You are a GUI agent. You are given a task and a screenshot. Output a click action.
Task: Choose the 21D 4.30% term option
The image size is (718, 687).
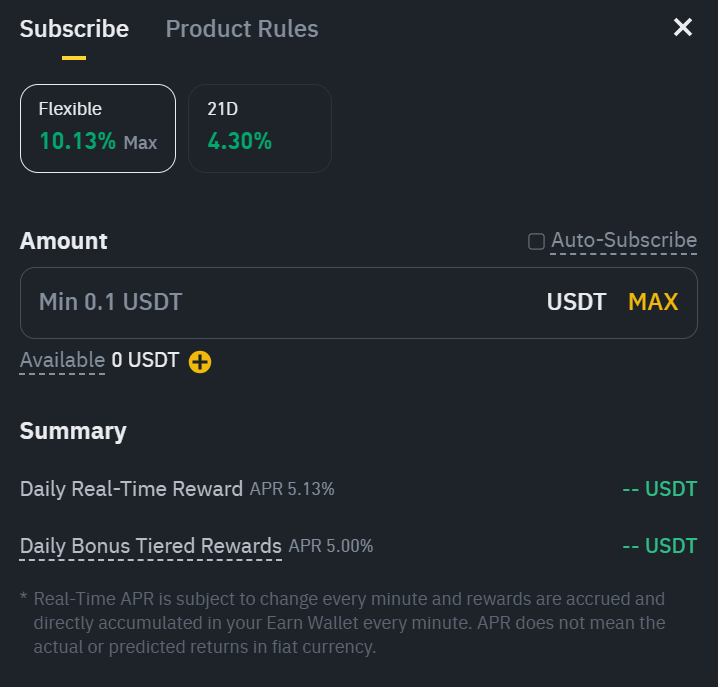(x=259, y=128)
